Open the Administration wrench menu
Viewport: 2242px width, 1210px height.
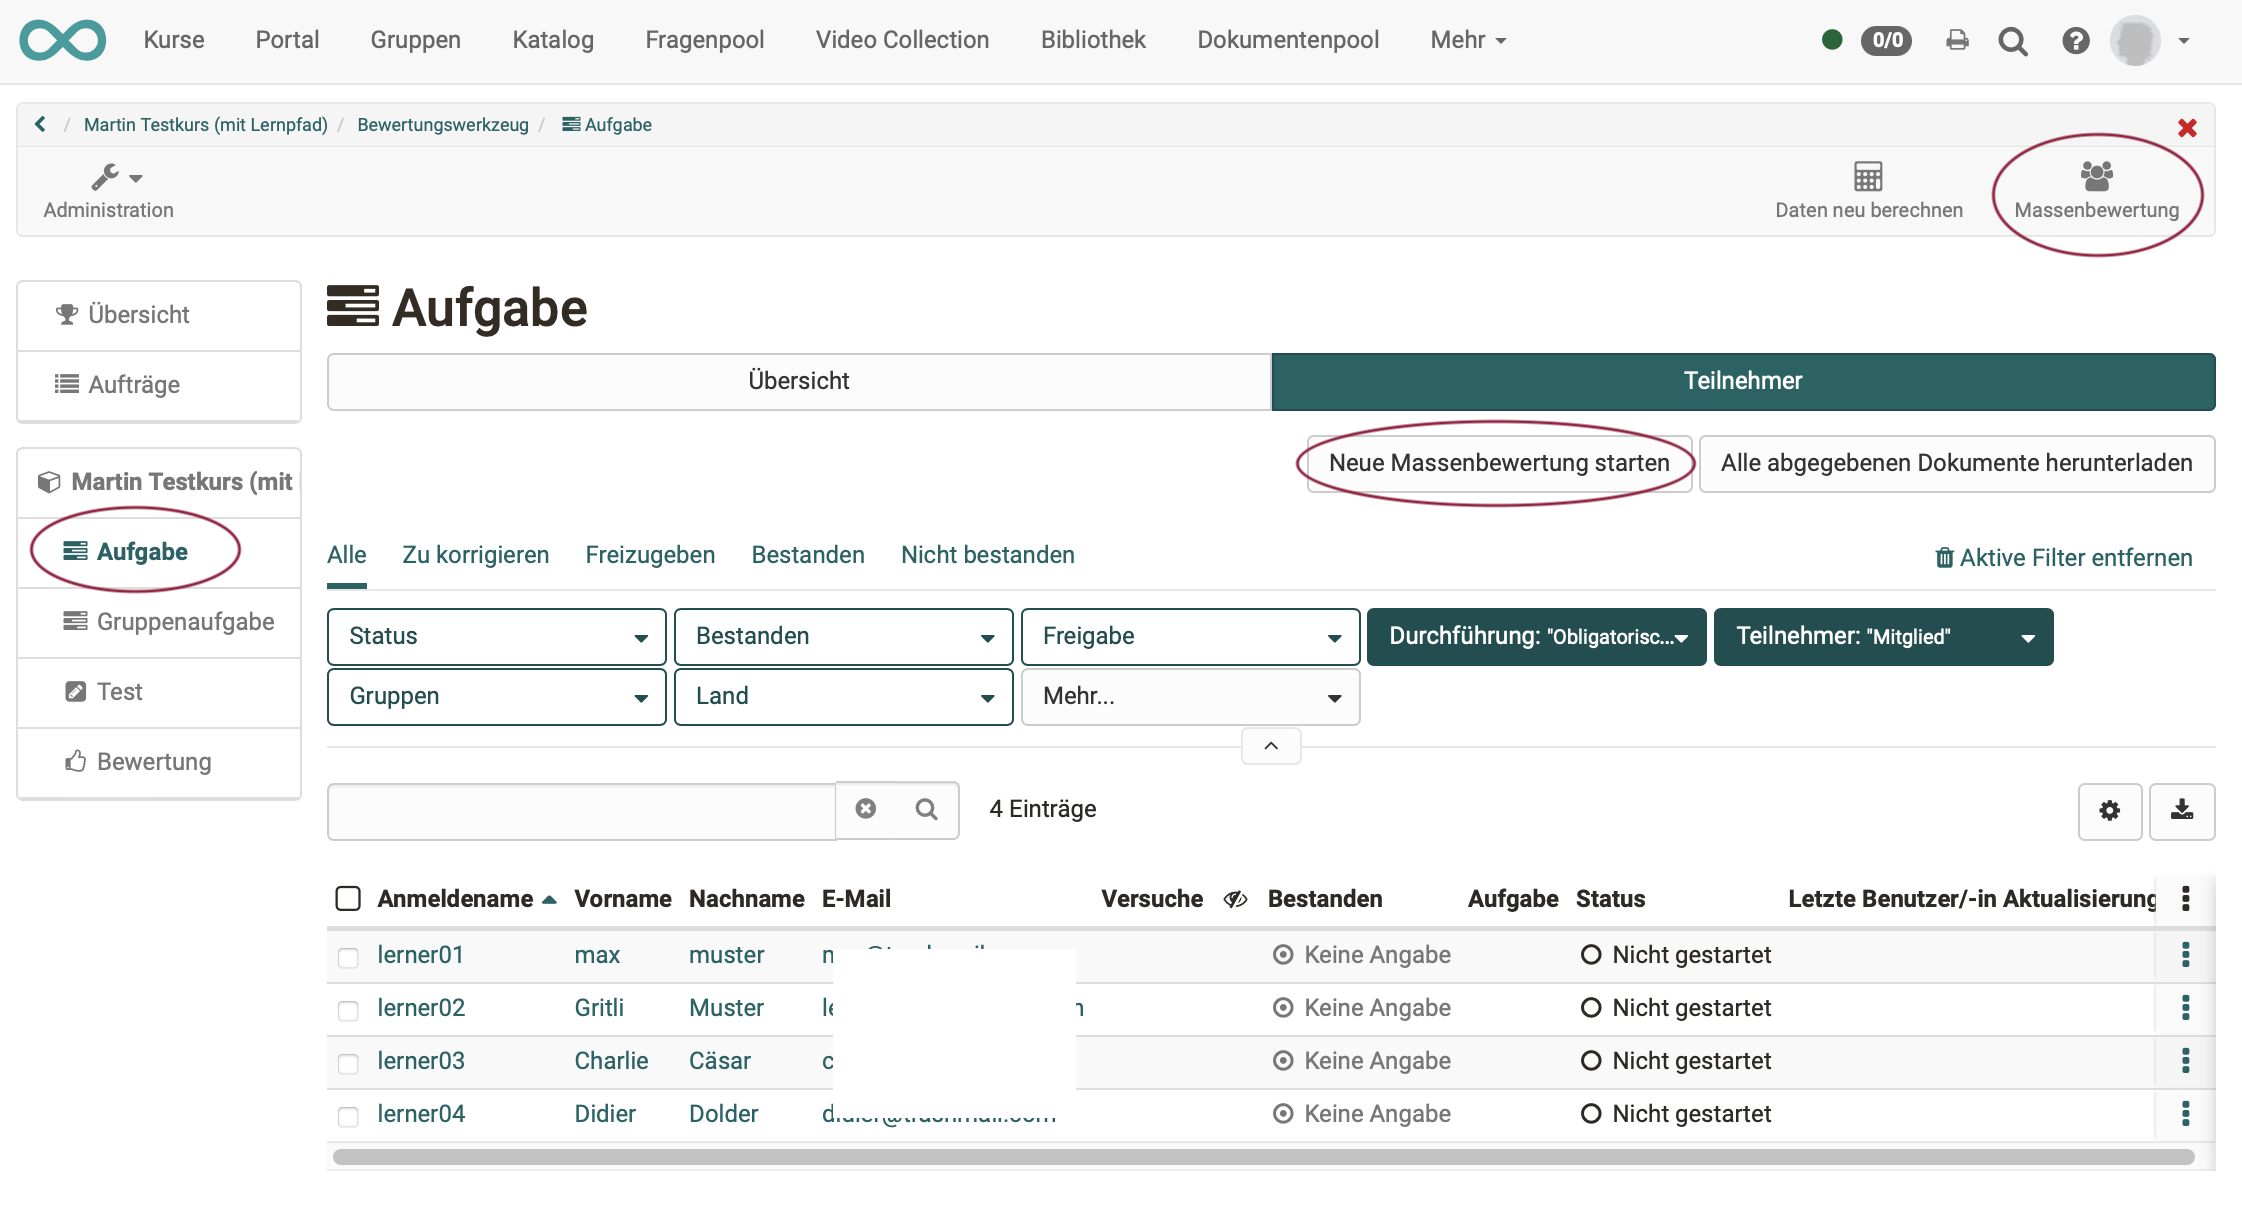[x=109, y=191]
